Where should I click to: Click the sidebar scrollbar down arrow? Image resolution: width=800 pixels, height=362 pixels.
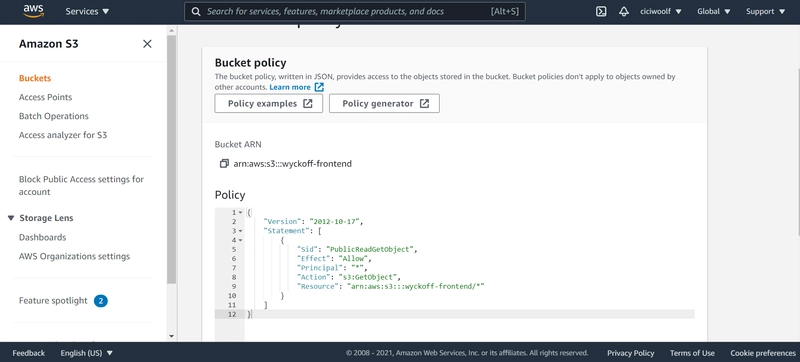tap(171, 337)
